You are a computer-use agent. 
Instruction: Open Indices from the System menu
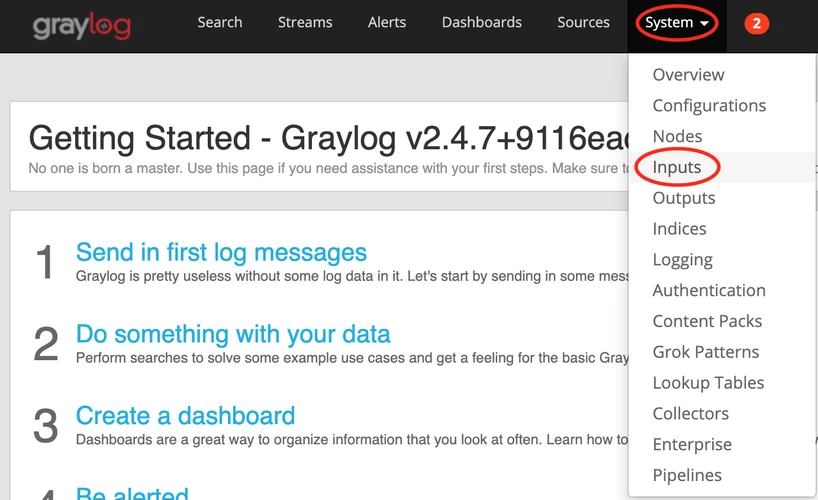[679, 229]
